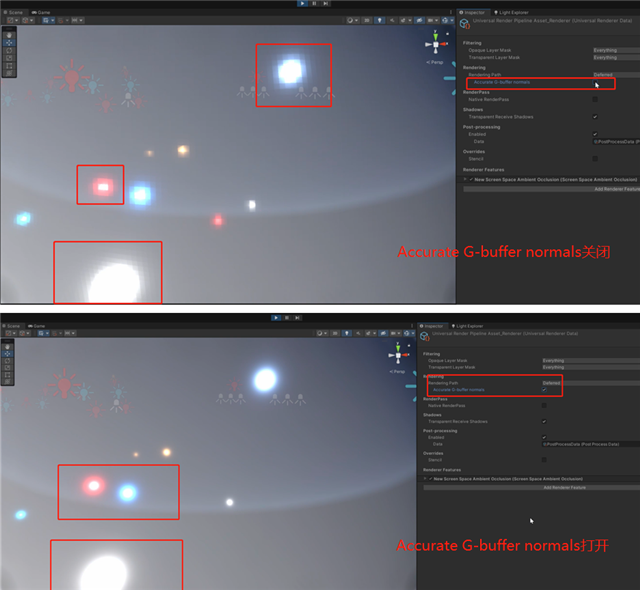Uncheck the ticked Accurate G-buffer normals checkbox
Viewport: 640px width, 590px height.
(x=544, y=389)
